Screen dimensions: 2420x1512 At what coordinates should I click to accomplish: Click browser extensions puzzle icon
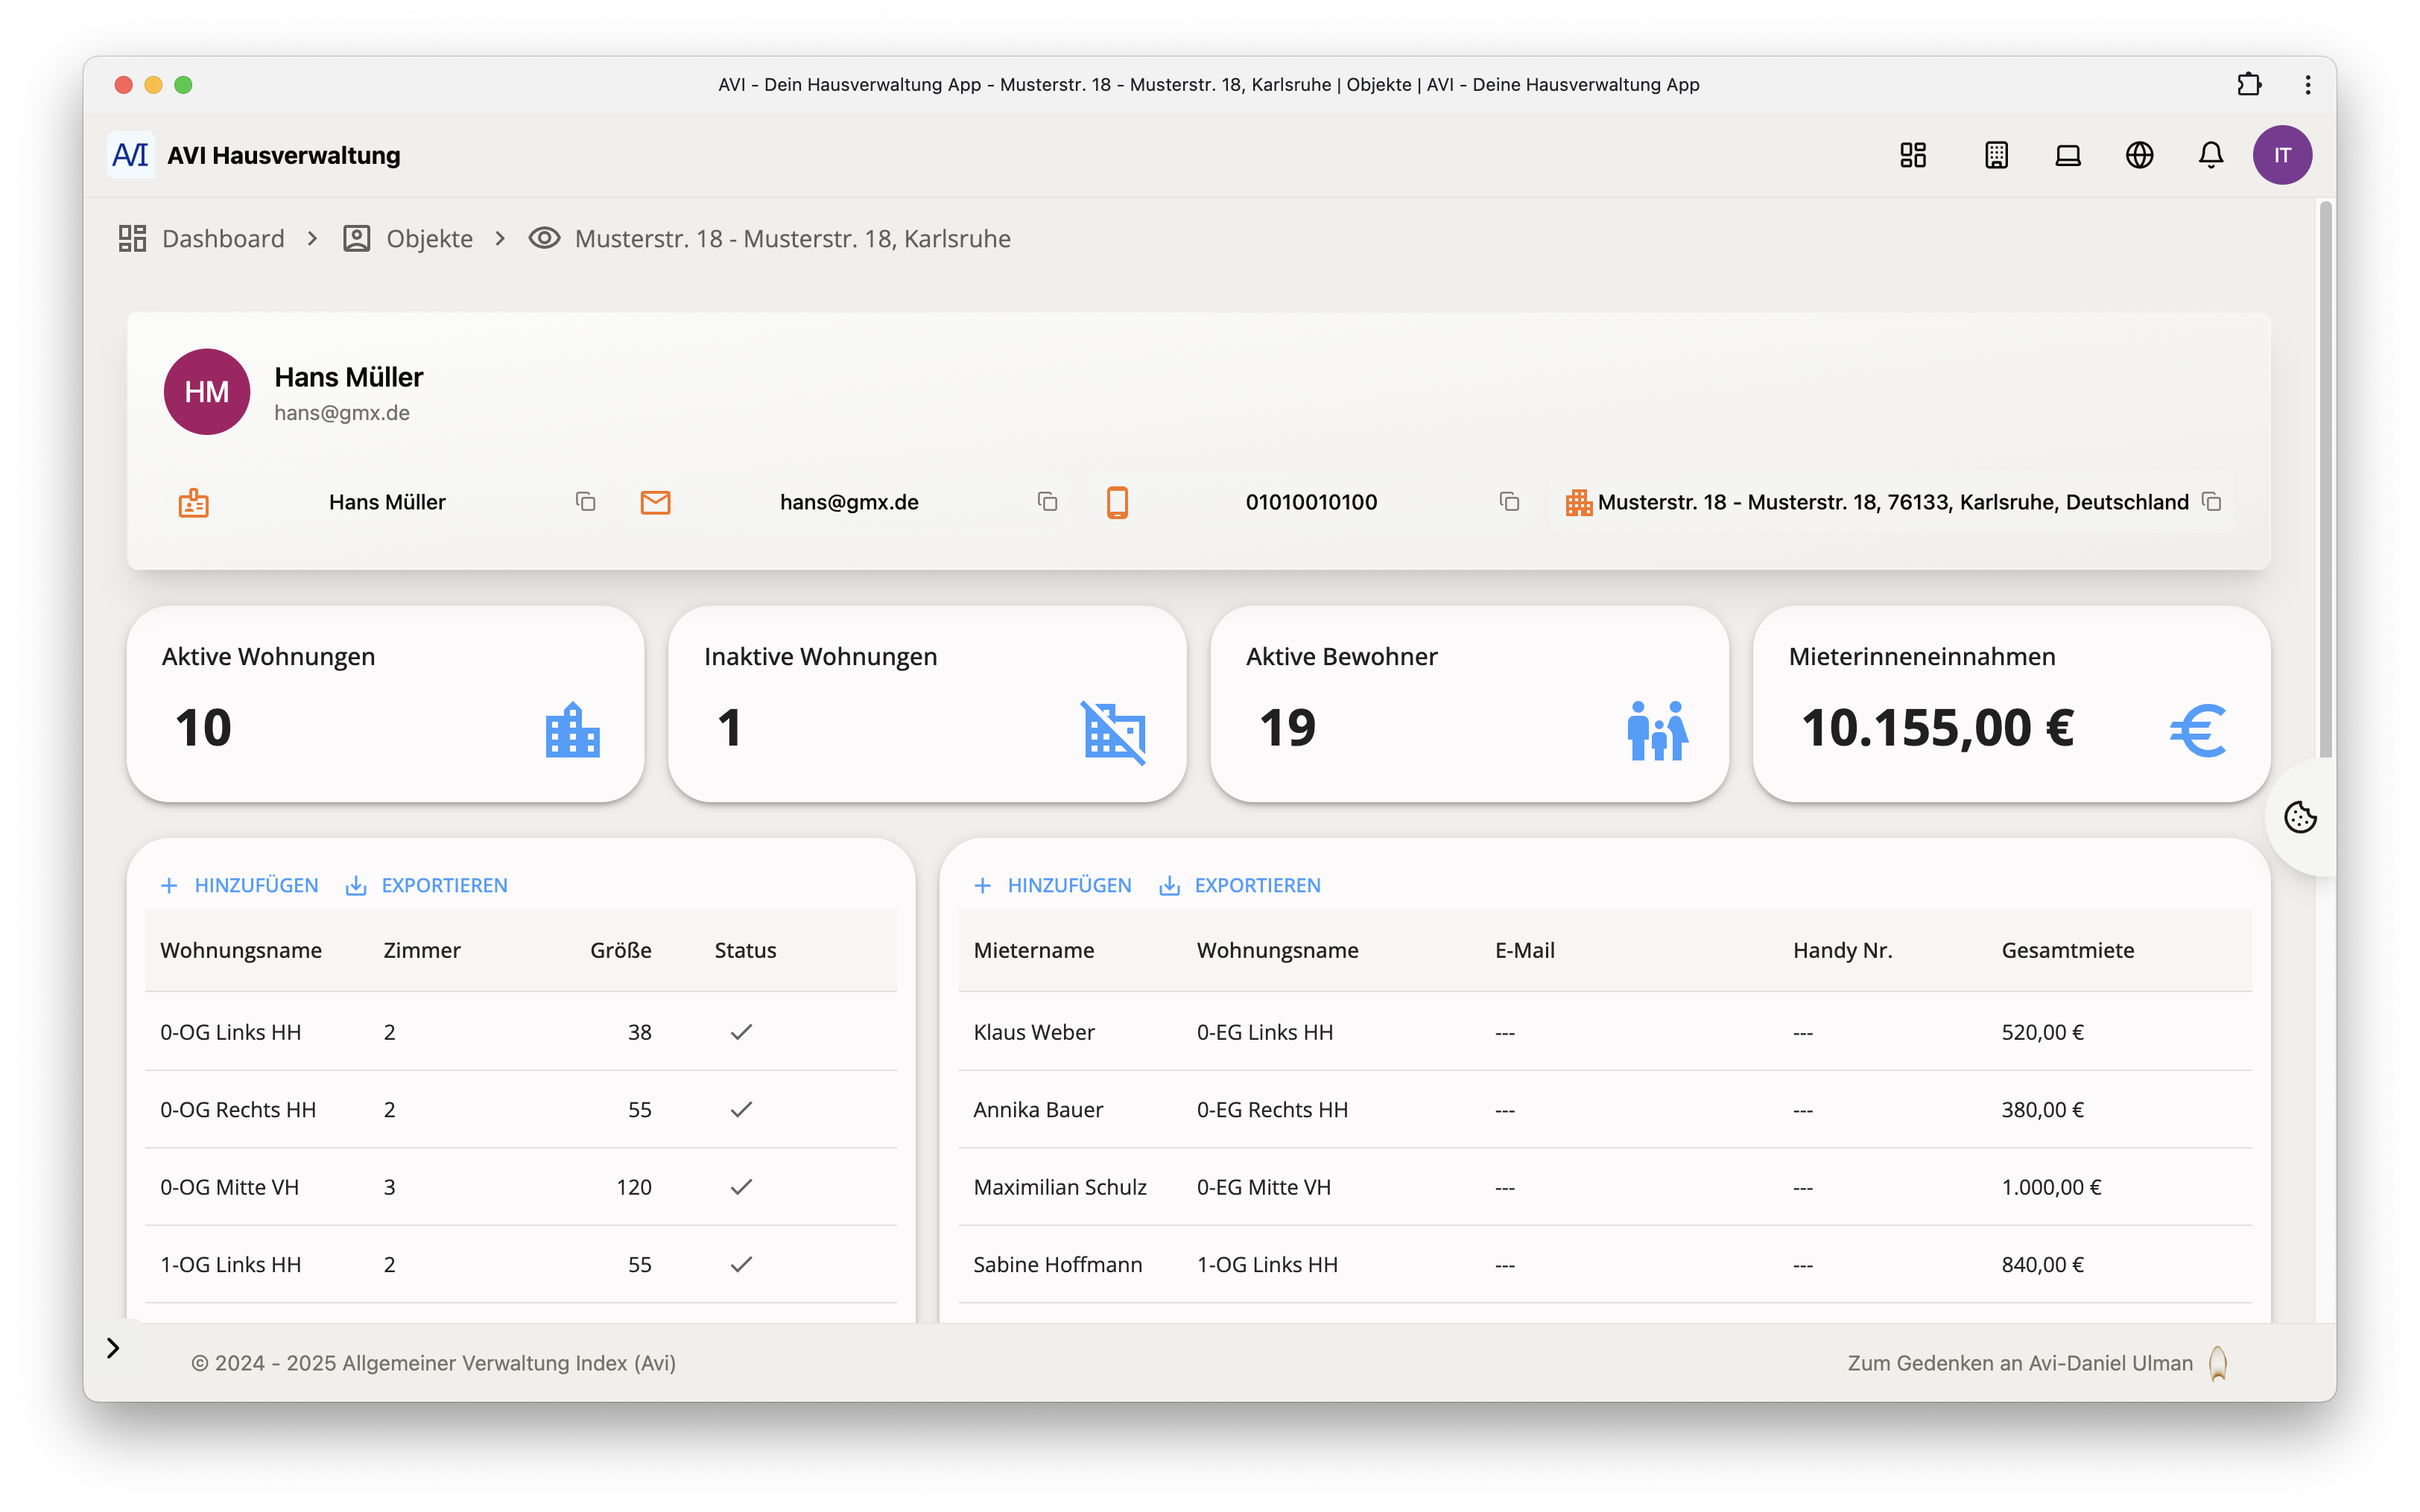tap(2249, 85)
